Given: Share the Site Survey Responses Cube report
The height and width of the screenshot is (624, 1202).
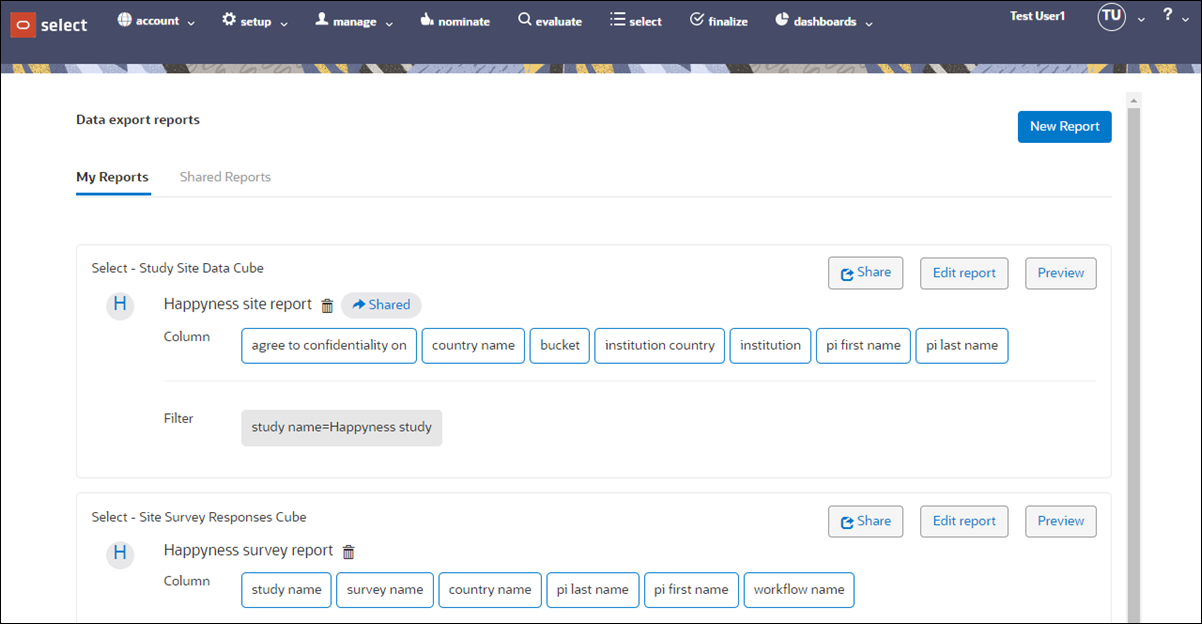Looking at the screenshot, I should pos(865,521).
